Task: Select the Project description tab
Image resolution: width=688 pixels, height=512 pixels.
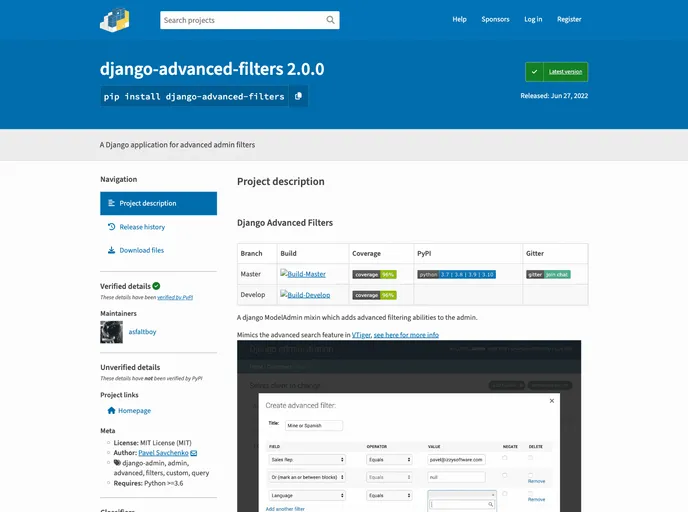Action: point(158,204)
